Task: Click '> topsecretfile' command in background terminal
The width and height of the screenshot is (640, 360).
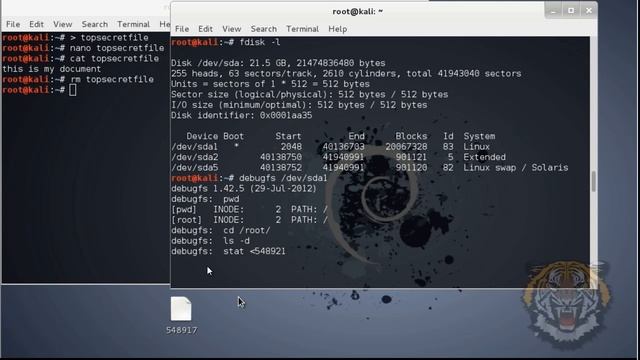Action: [x=109, y=38]
